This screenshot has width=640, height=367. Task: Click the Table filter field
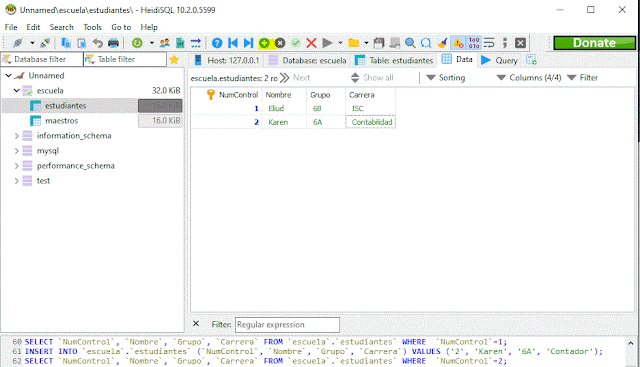(125, 60)
